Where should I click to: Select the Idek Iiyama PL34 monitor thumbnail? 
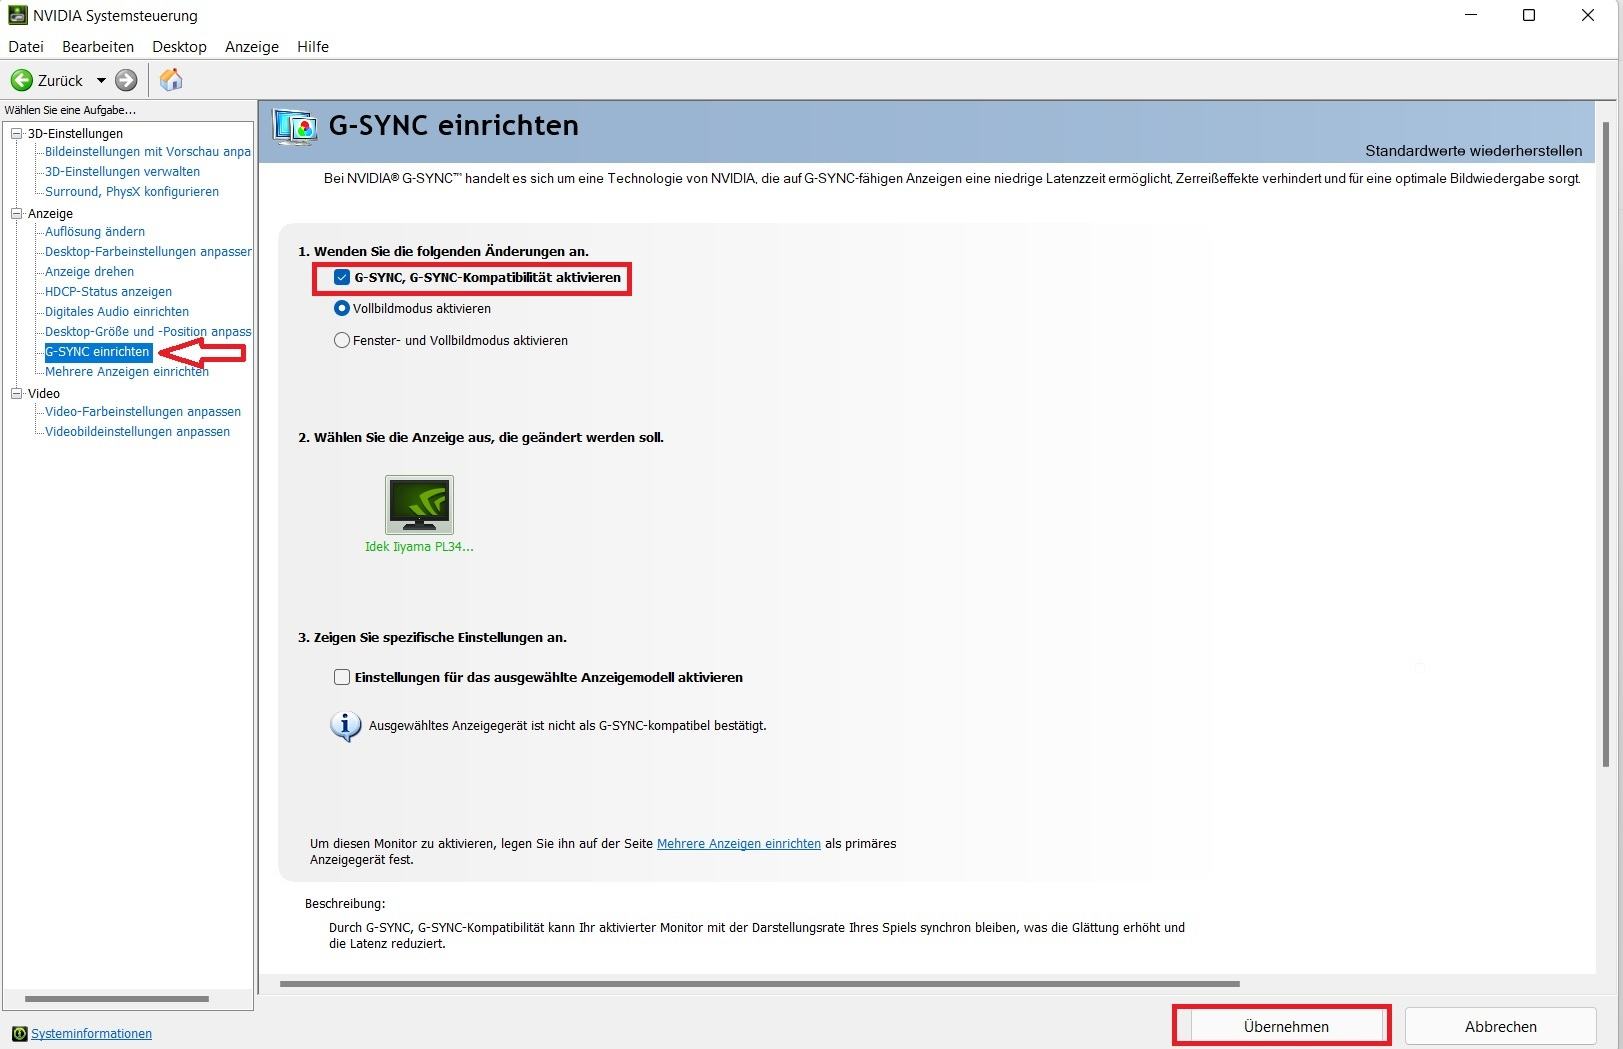coord(419,505)
